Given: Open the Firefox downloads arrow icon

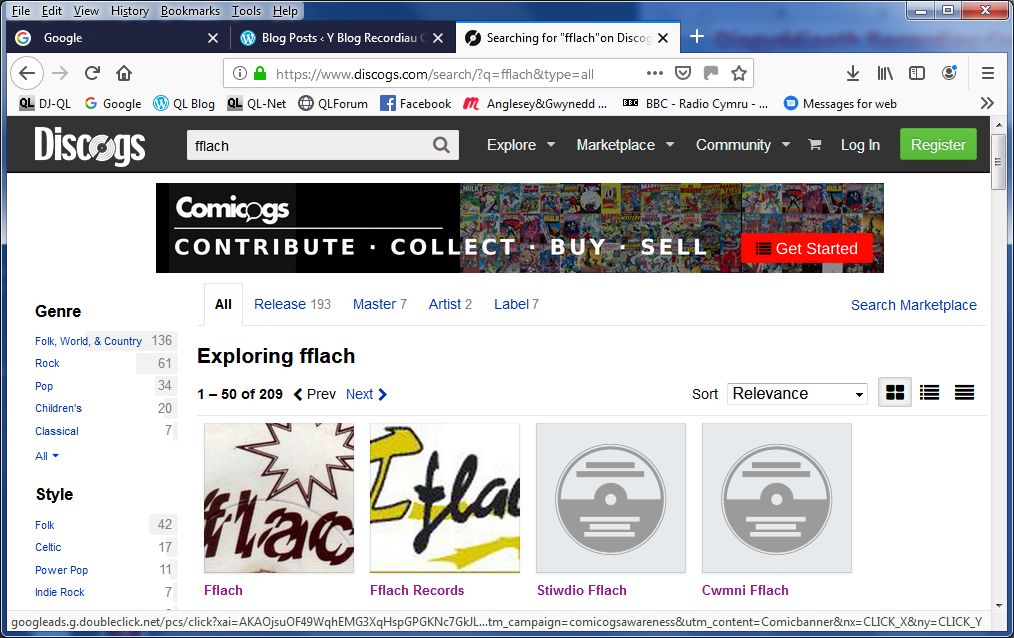Looking at the screenshot, I should pyautogui.click(x=853, y=73).
